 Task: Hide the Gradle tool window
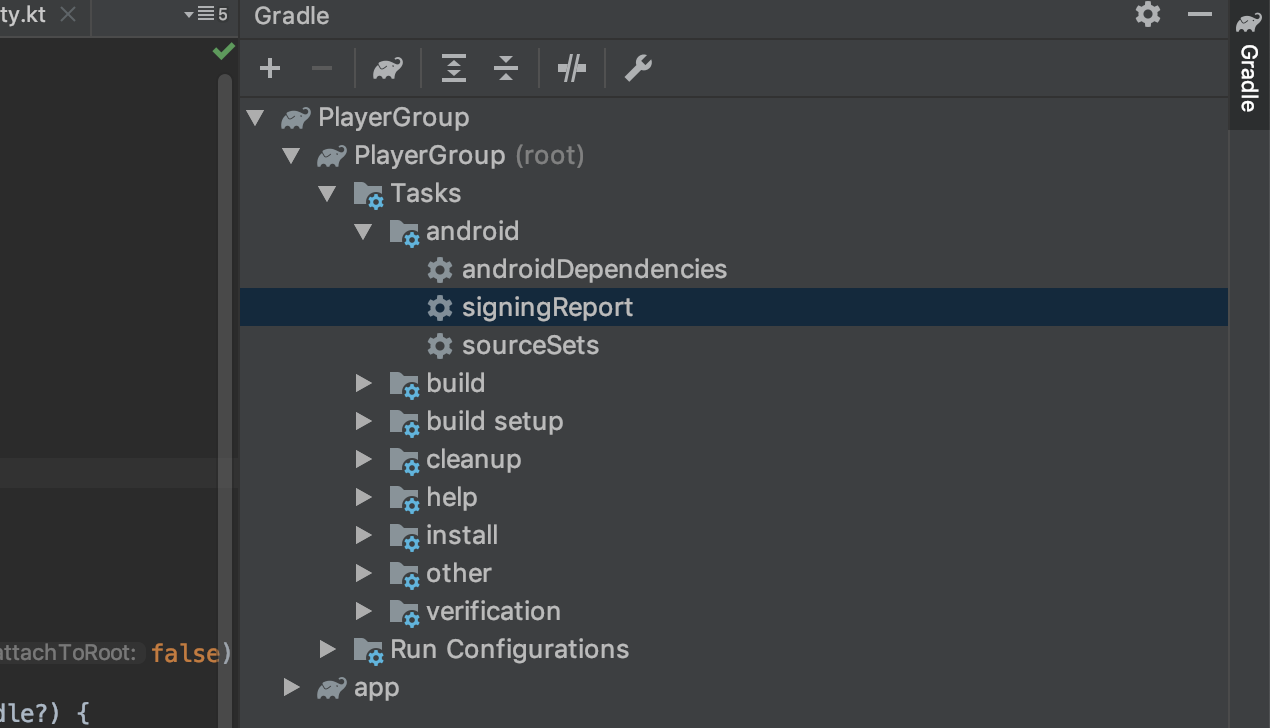tap(1200, 14)
